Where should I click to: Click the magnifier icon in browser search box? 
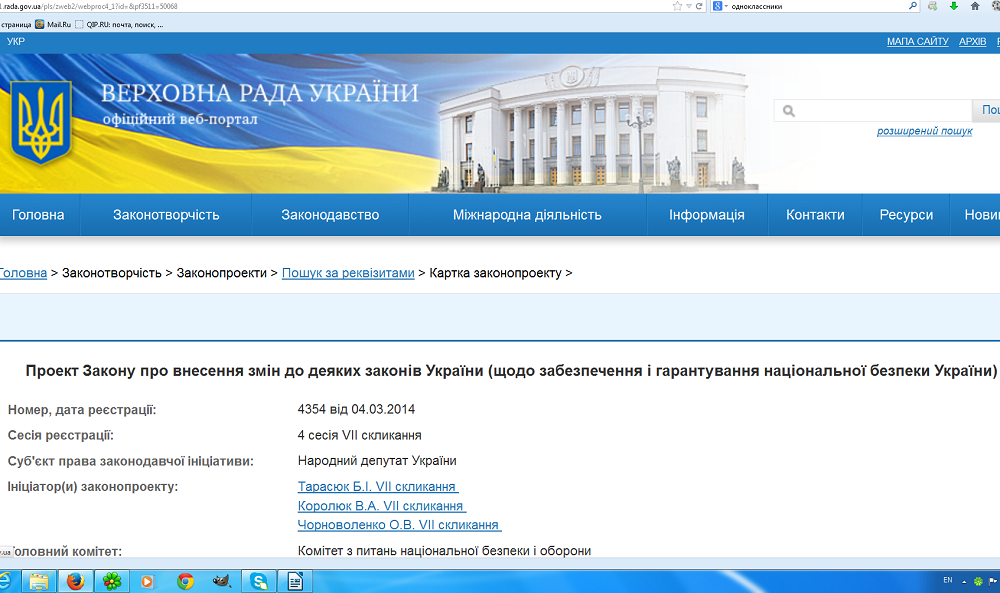[x=912, y=6]
